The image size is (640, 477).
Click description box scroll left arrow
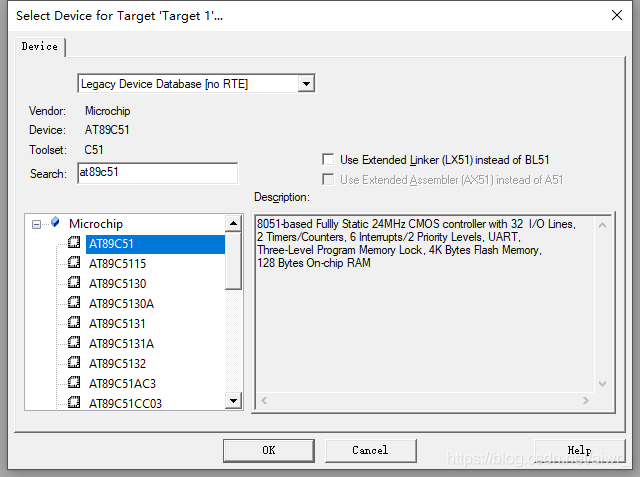tap(264, 400)
